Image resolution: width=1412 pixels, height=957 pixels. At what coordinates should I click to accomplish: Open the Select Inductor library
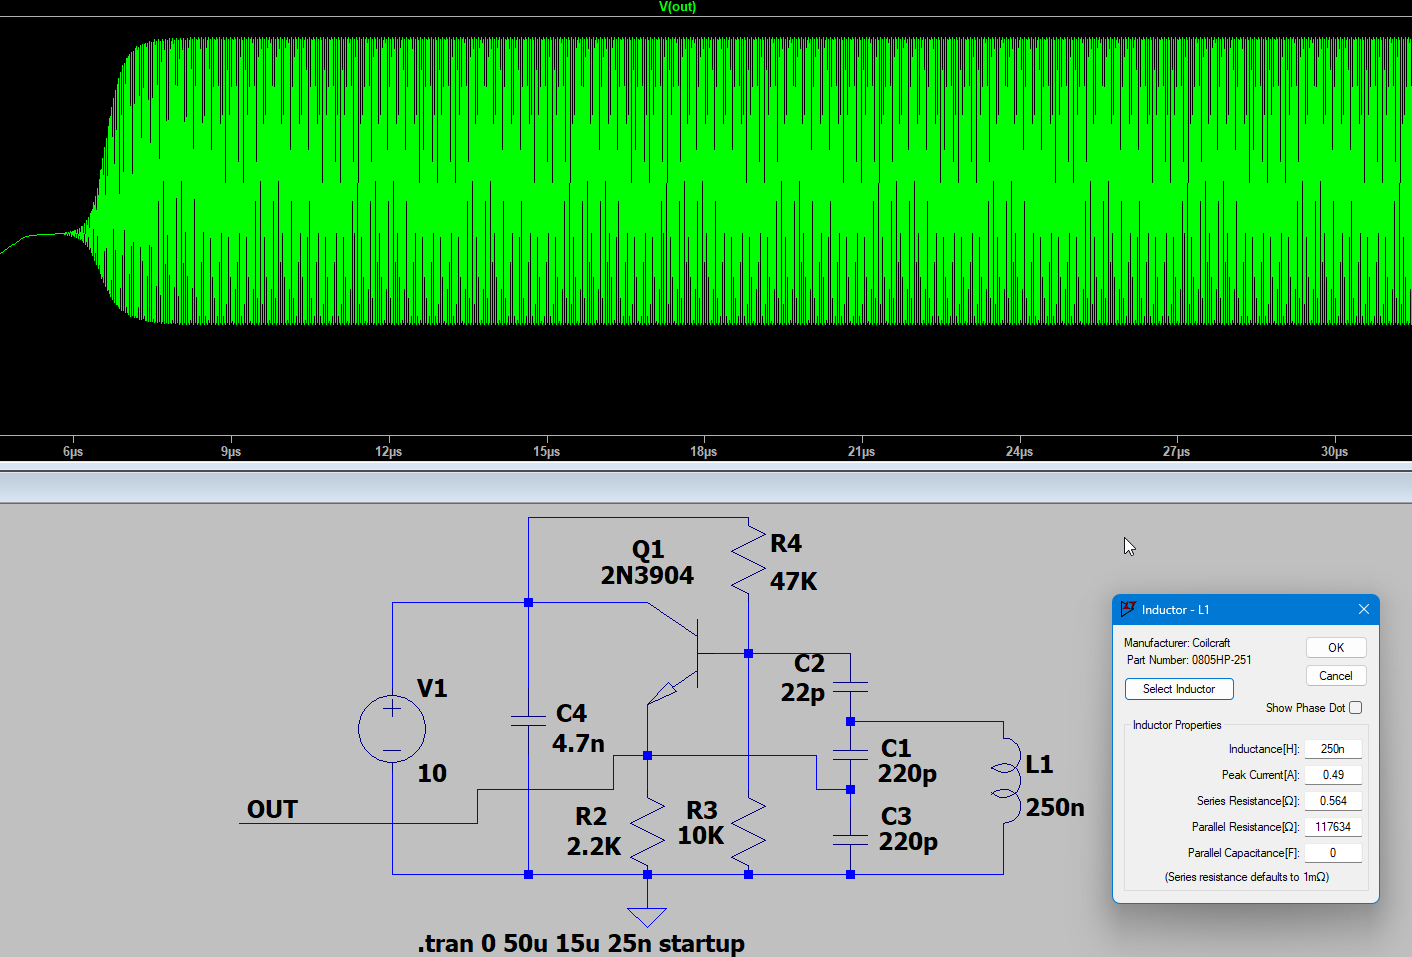[x=1179, y=689]
